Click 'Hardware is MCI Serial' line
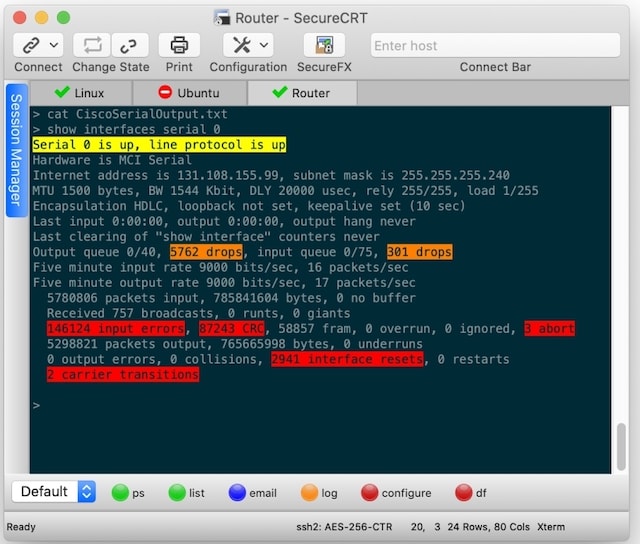 pyautogui.click(x=112, y=160)
